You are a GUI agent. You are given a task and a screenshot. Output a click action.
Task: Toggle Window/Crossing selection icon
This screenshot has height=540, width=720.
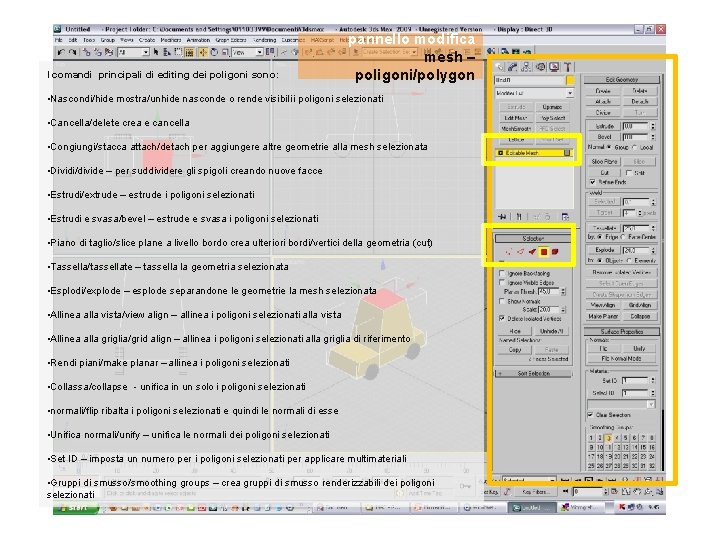[x=189, y=52]
